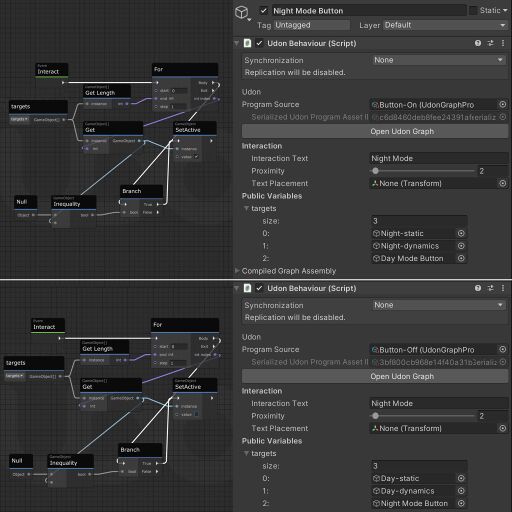Click the GameObject cube icon in header
Viewport: 512px width, 512px height.
242,12
